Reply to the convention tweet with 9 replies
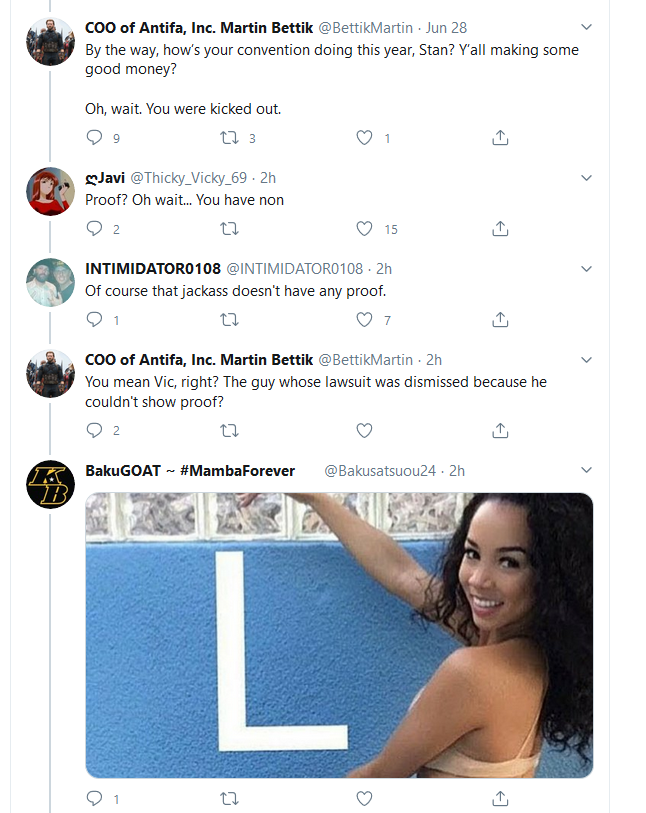 (x=94, y=137)
